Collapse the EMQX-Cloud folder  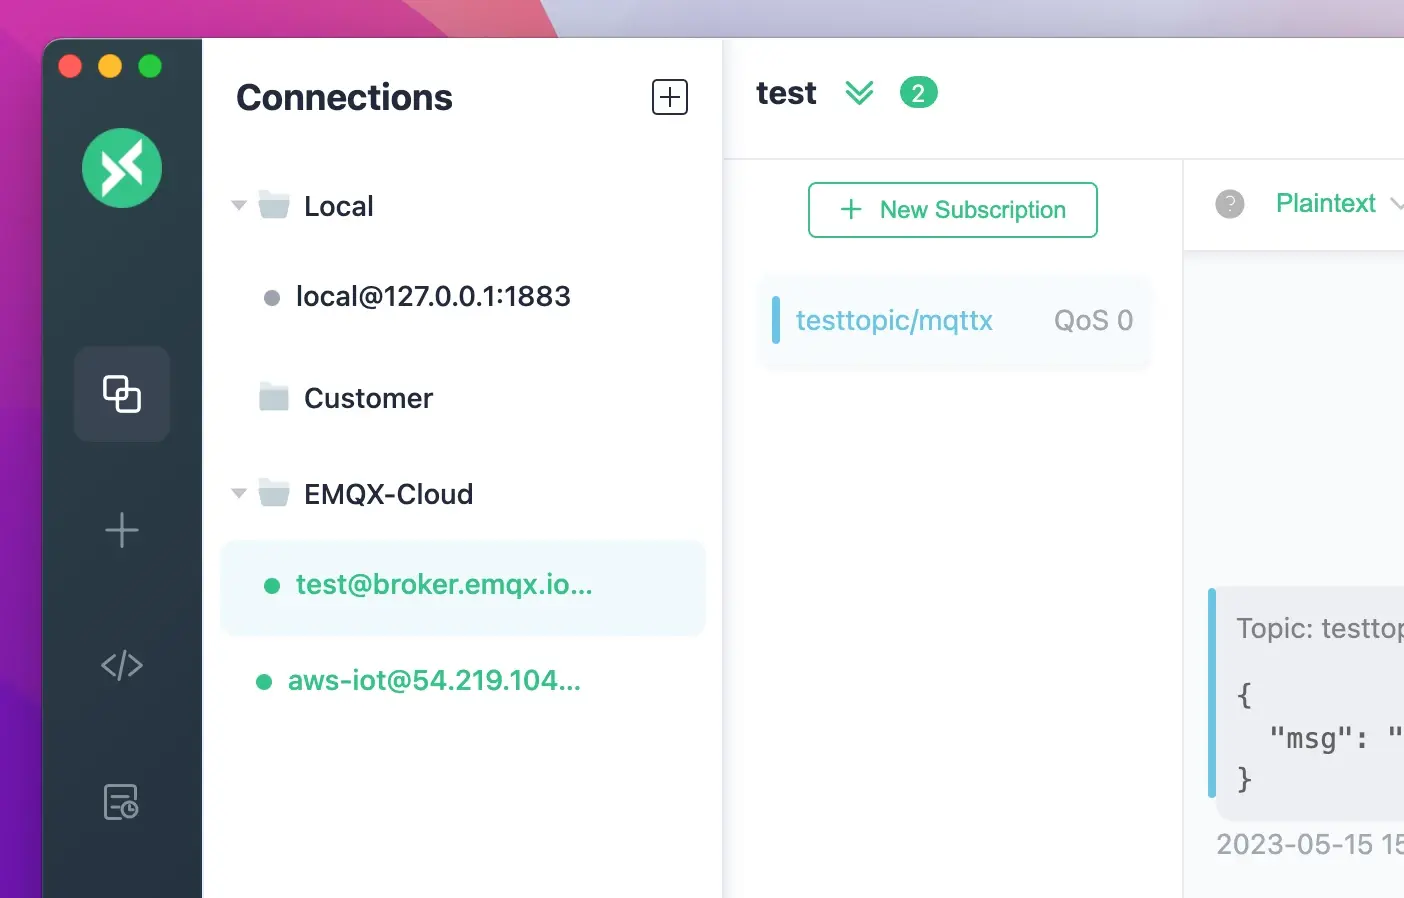pos(238,493)
